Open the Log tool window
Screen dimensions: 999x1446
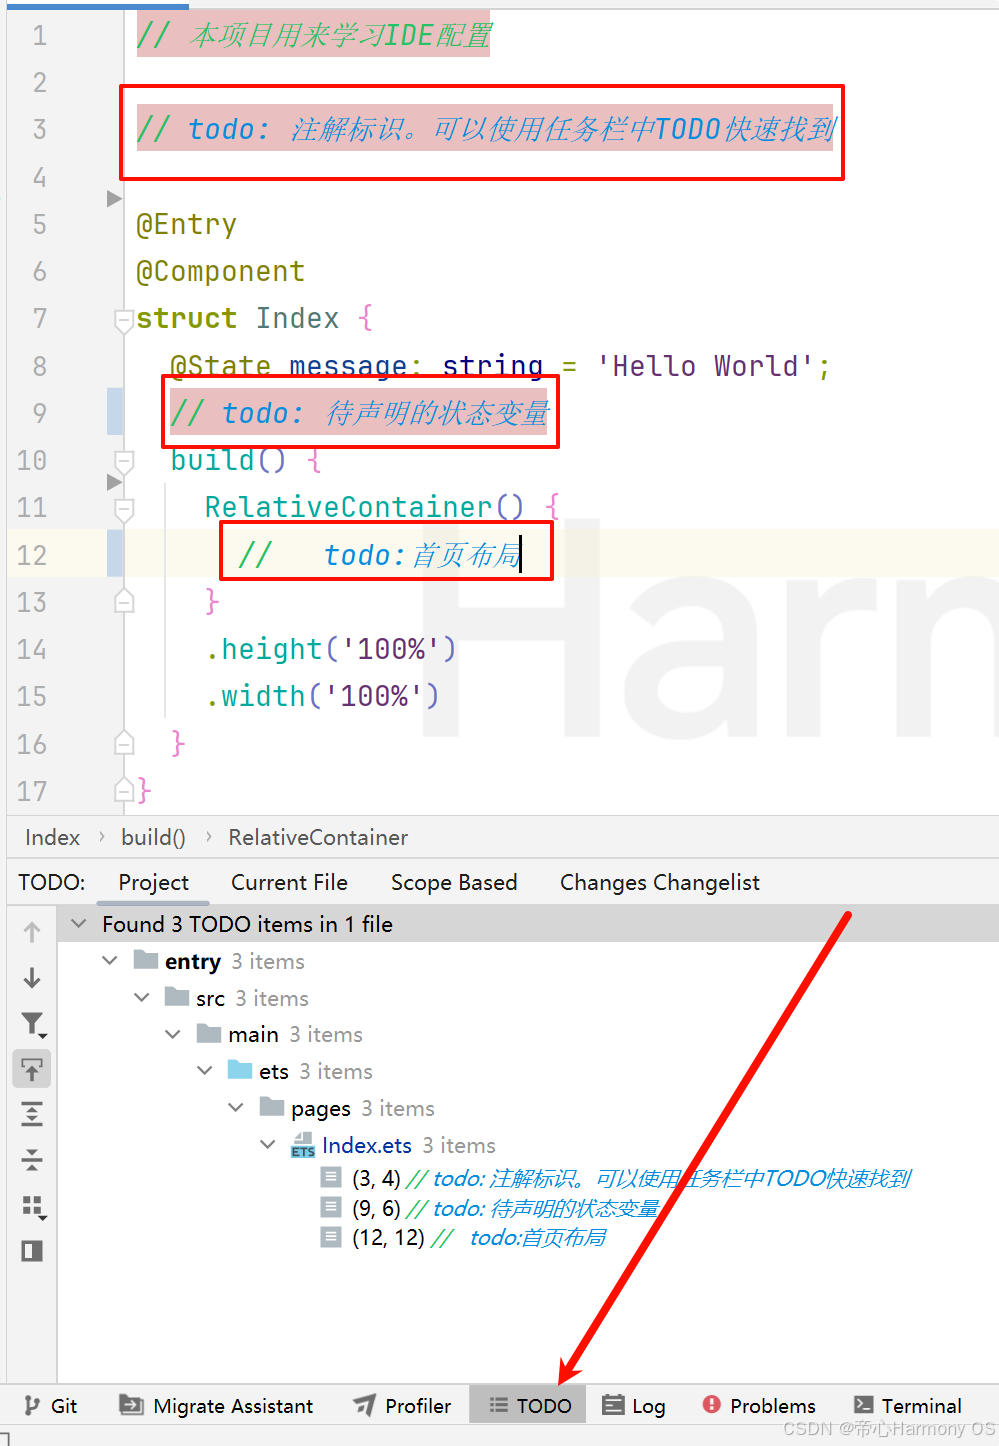pos(634,1405)
